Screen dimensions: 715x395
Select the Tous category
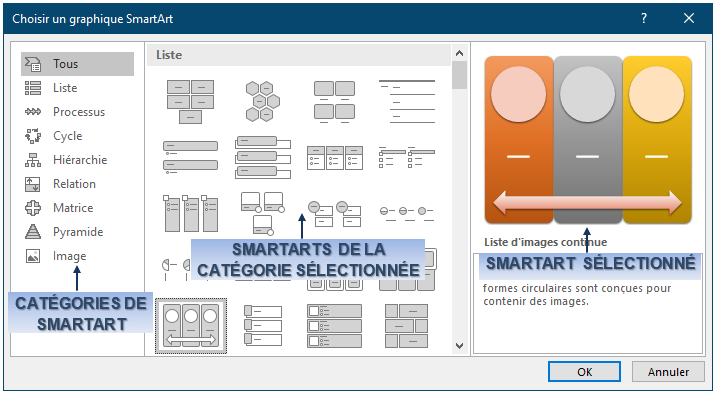point(77,64)
